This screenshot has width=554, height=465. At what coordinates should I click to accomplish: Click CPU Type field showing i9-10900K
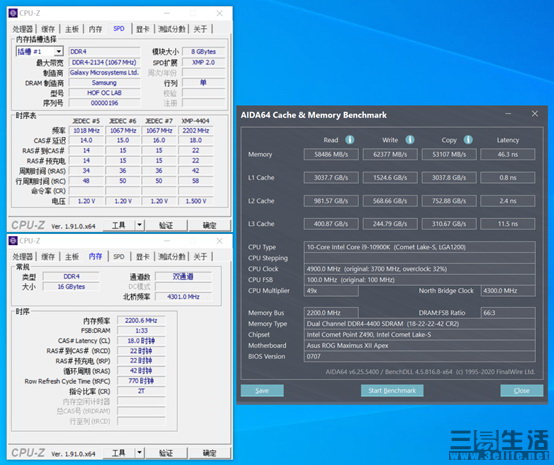[x=419, y=247]
